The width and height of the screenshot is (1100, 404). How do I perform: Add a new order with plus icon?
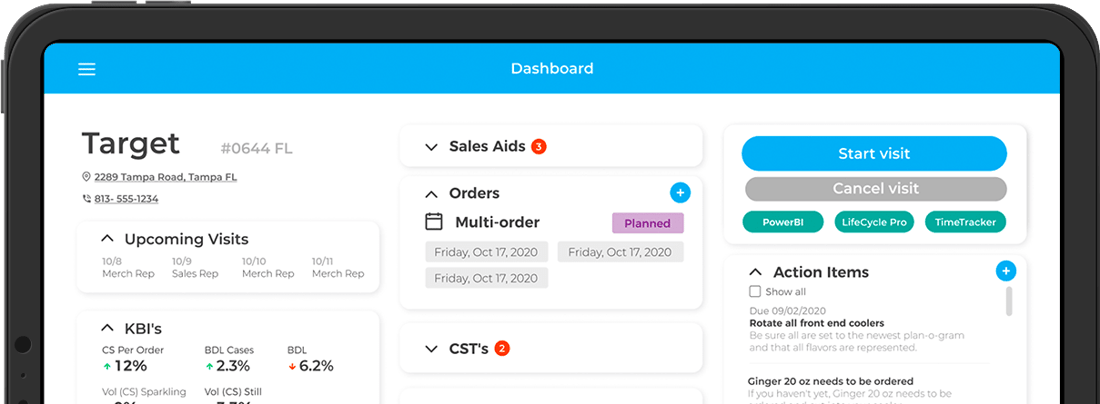(x=680, y=193)
